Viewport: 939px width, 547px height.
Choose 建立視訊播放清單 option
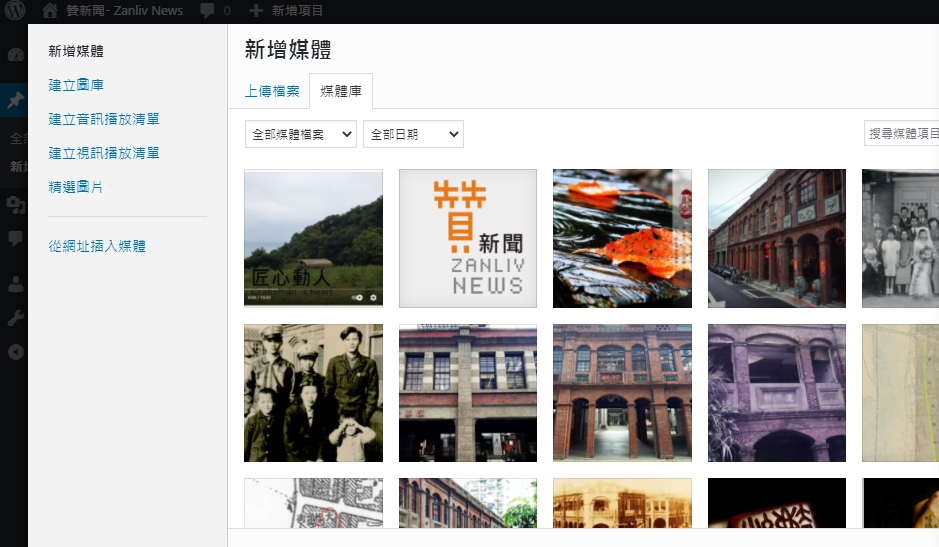tap(104, 153)
